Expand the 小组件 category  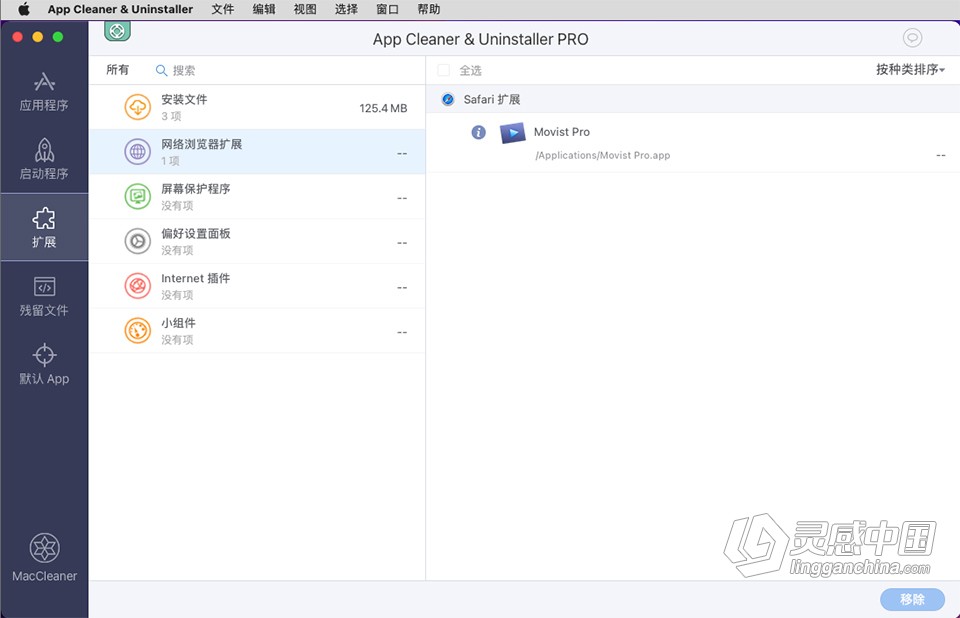pos(250,330)
